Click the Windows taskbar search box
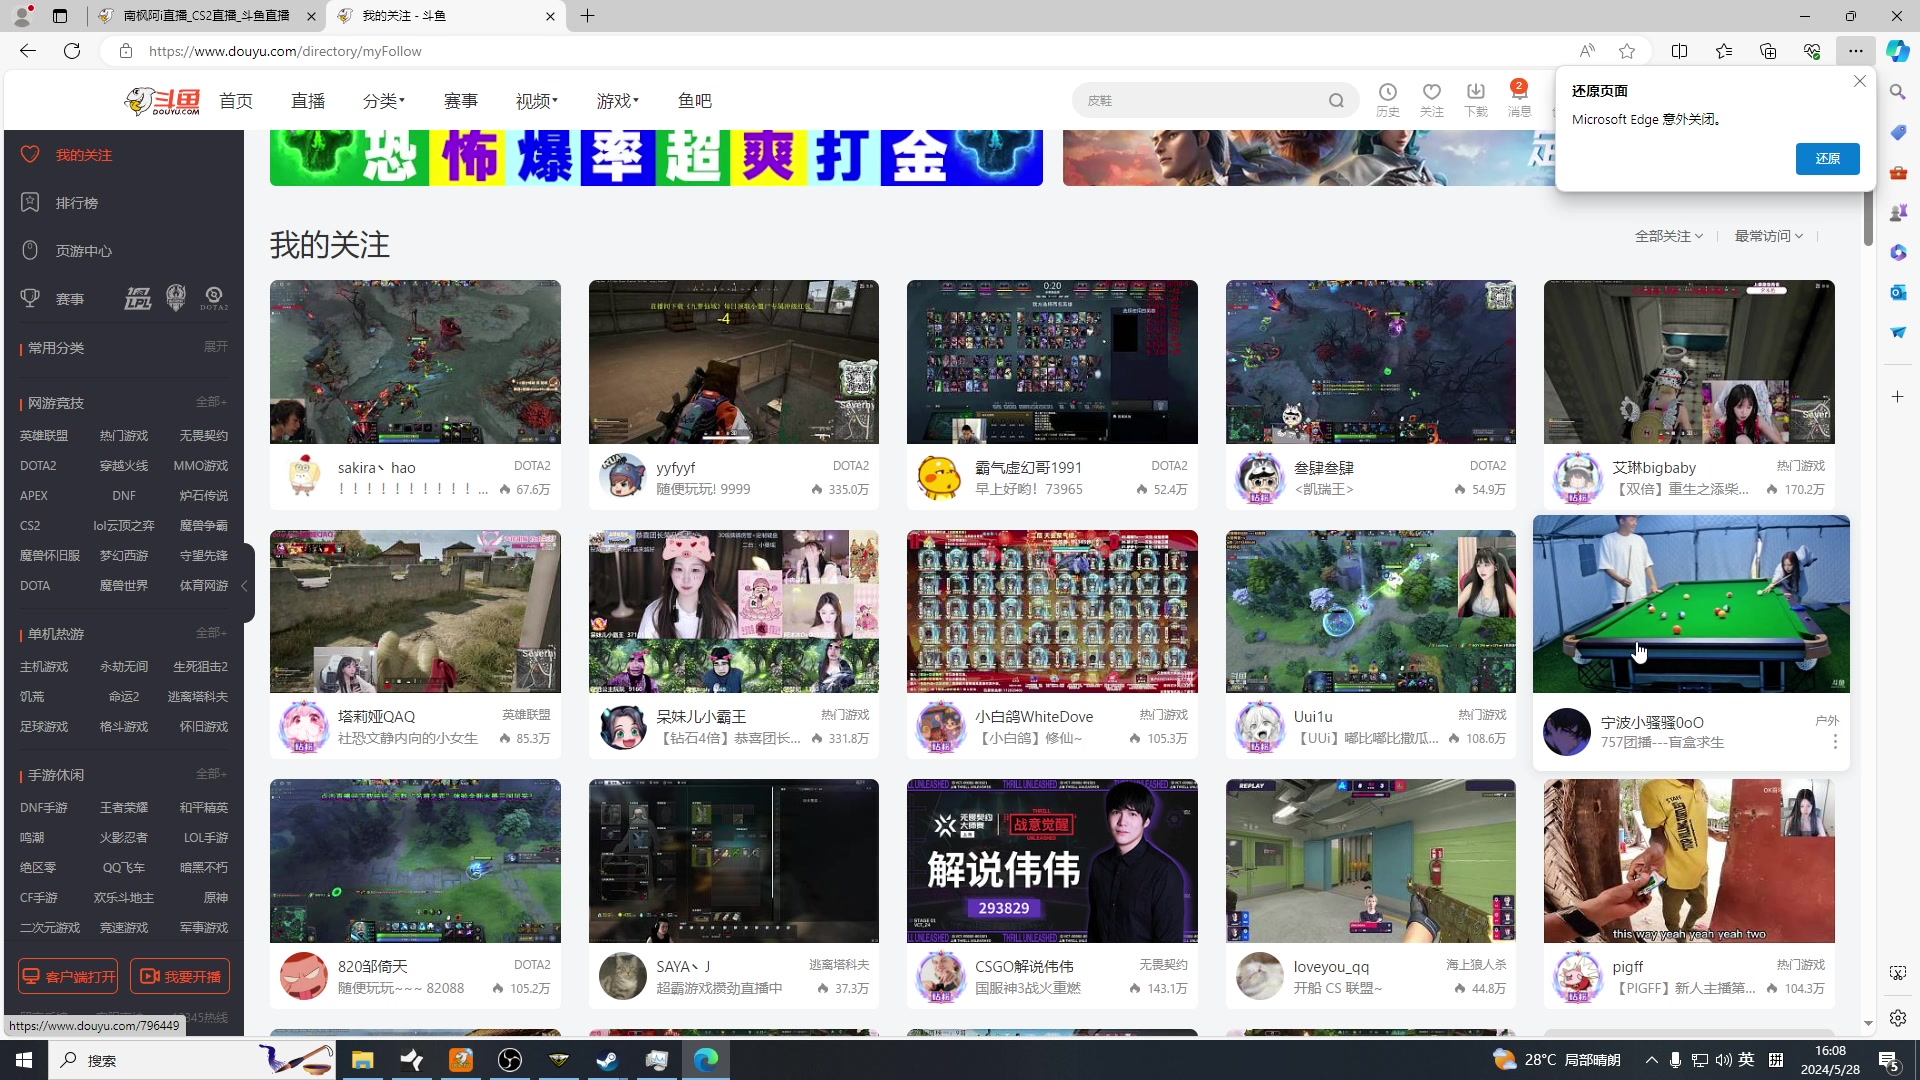Image resolution: width=1920 pixels, height=1080 pixels. 190,1060
